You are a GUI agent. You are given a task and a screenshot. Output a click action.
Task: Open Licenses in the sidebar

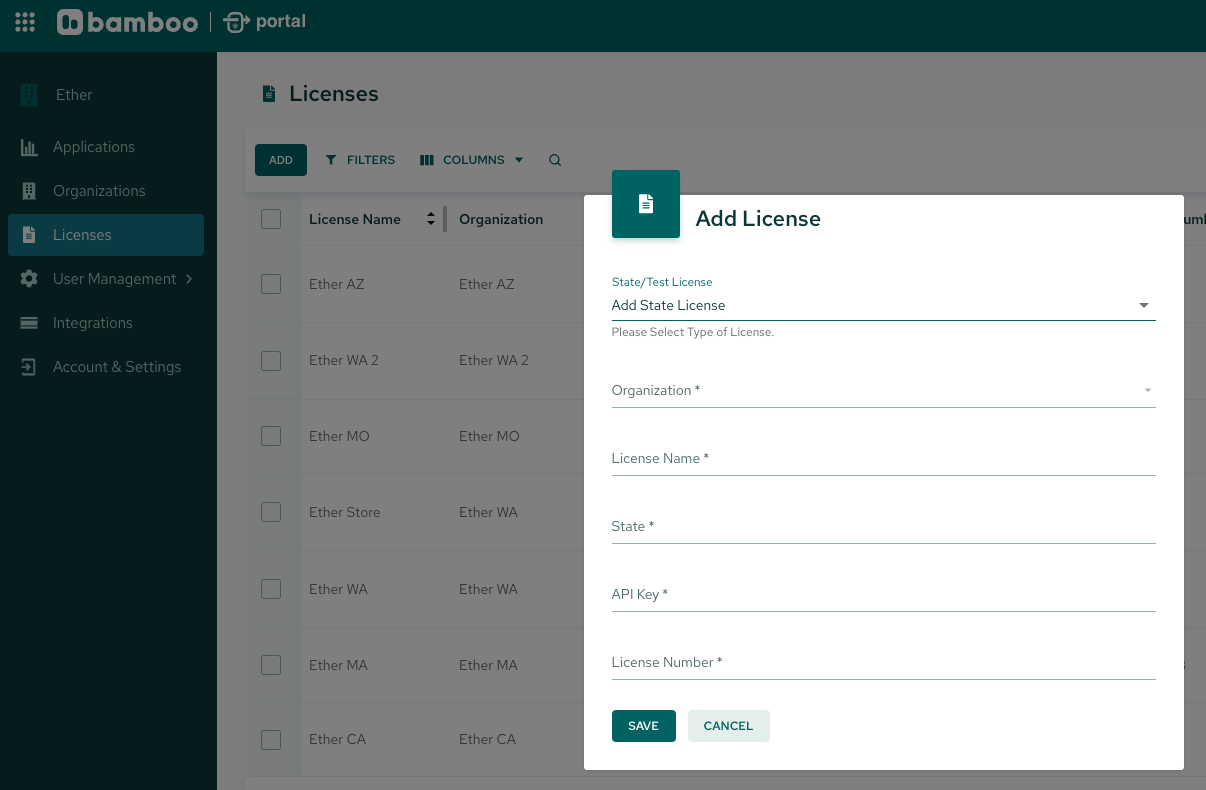(106, 235)
